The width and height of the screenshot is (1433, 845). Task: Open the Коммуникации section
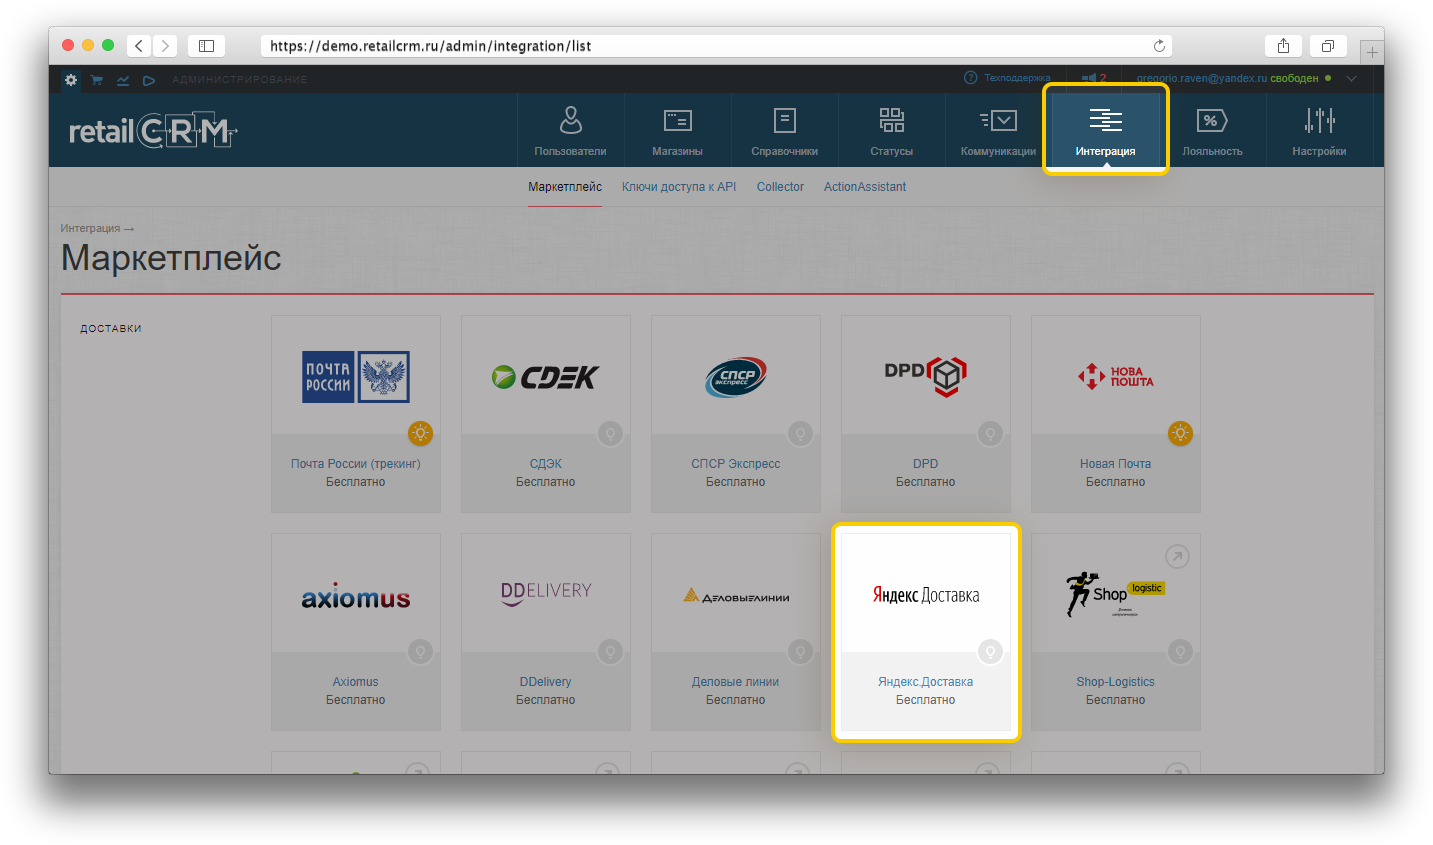[998, 131]
